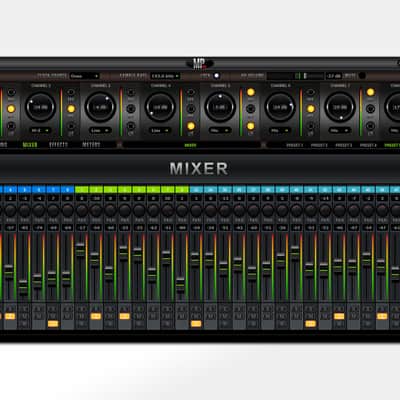
Task: Toggle Channel 4 lit lower phase button
Action: click(191, 126)
